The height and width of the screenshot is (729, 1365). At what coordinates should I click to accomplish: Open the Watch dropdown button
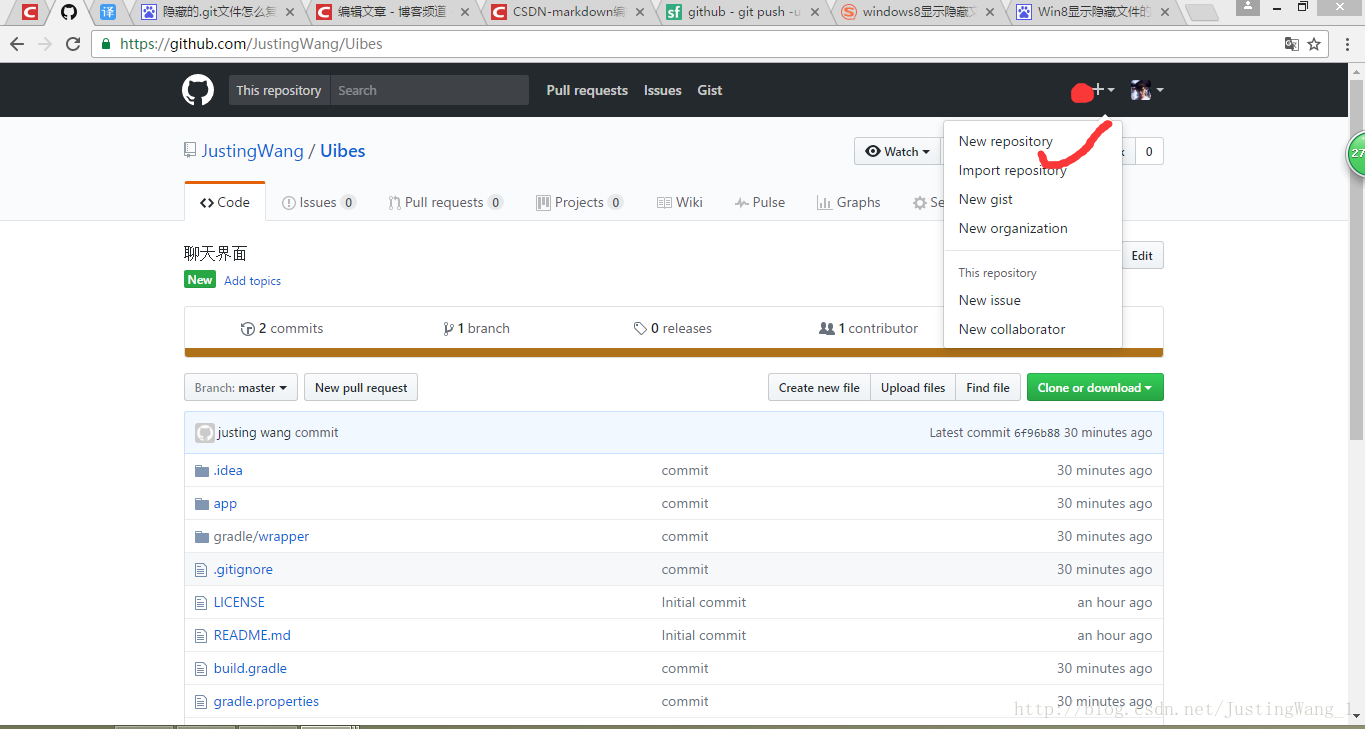tap(897, 151)
